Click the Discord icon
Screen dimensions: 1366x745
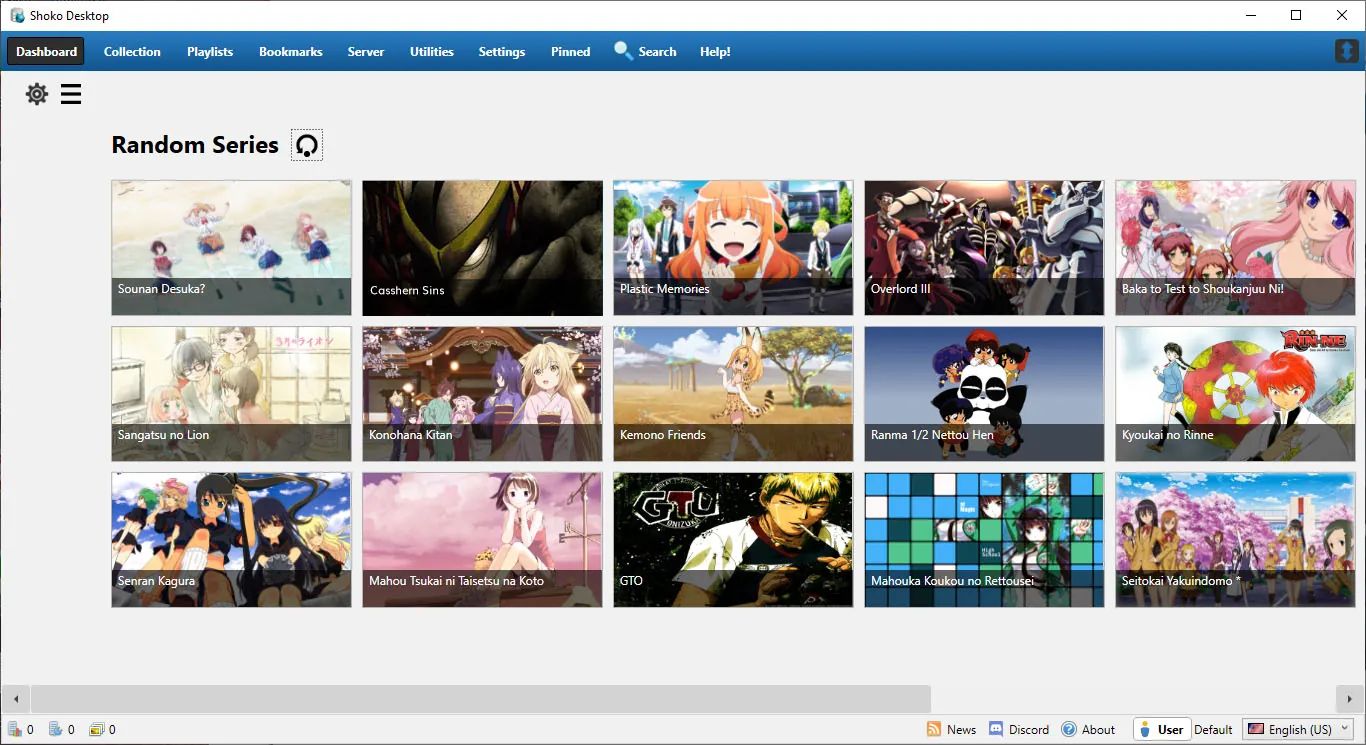(996, 729)
